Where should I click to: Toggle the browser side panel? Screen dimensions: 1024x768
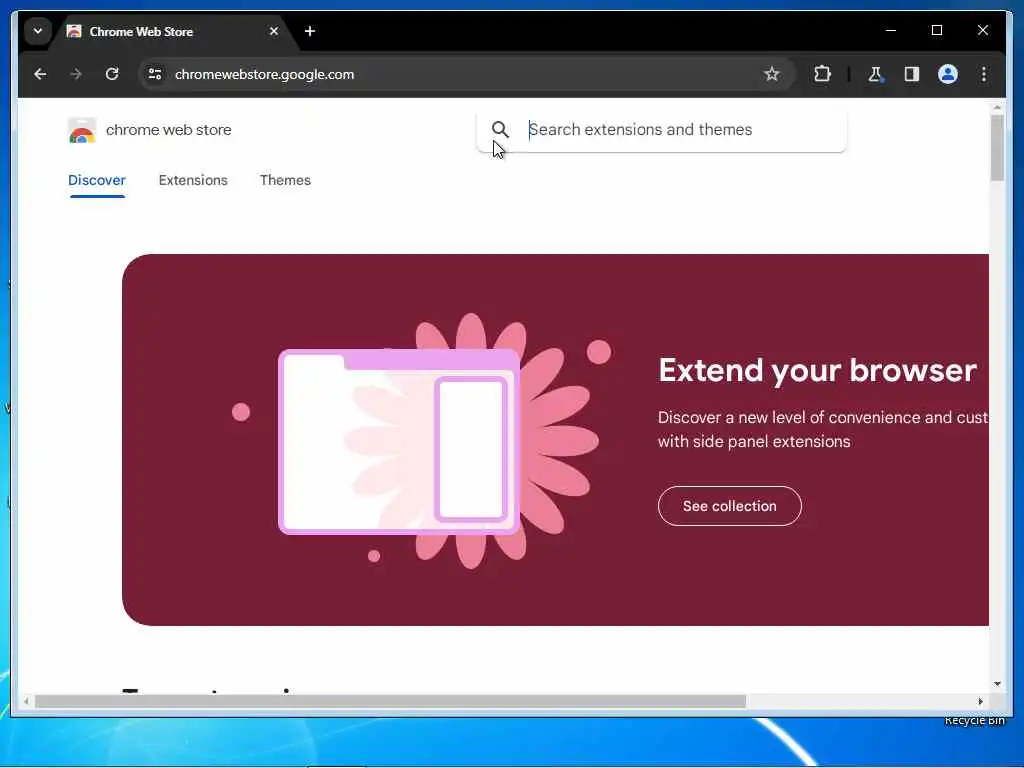tap(912, 74)
